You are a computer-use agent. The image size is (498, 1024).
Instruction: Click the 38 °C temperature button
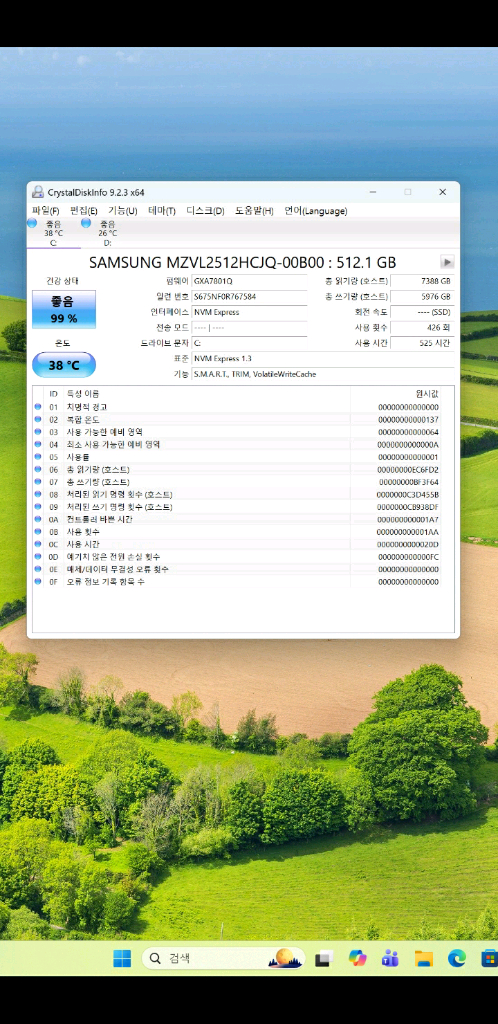click(x=64, y=365)
